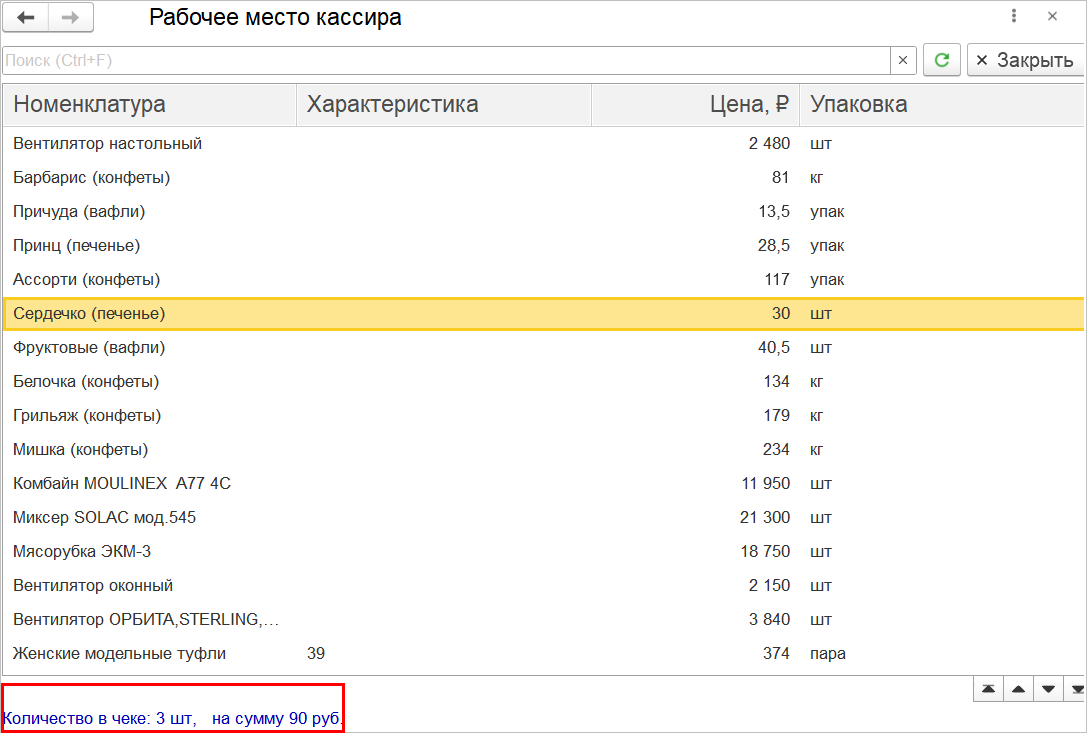The height and width of the screenshot is (733, 1087).
Task: Select the Барбарис (конфеты) item
Action: point(92,178)
